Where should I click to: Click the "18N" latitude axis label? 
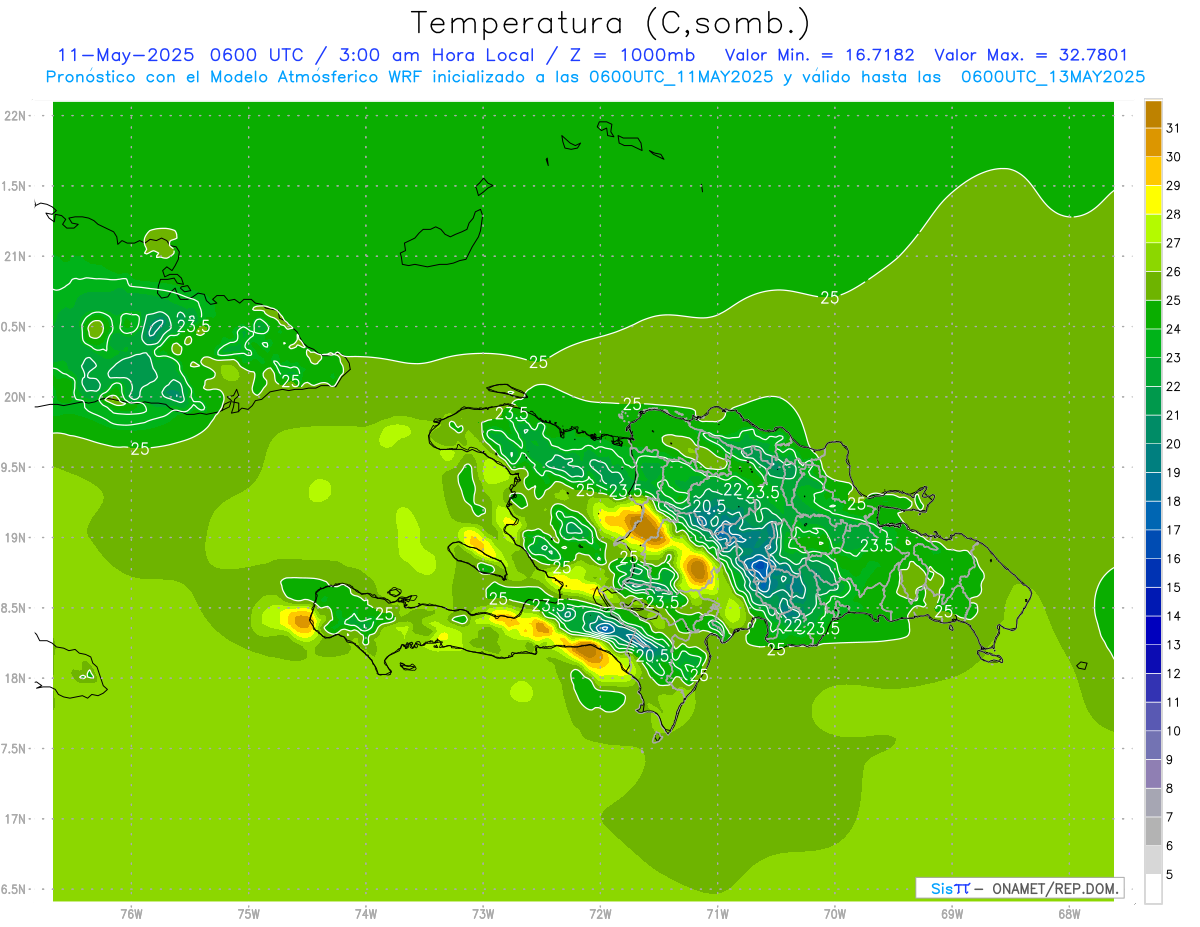tap(15, 678)
